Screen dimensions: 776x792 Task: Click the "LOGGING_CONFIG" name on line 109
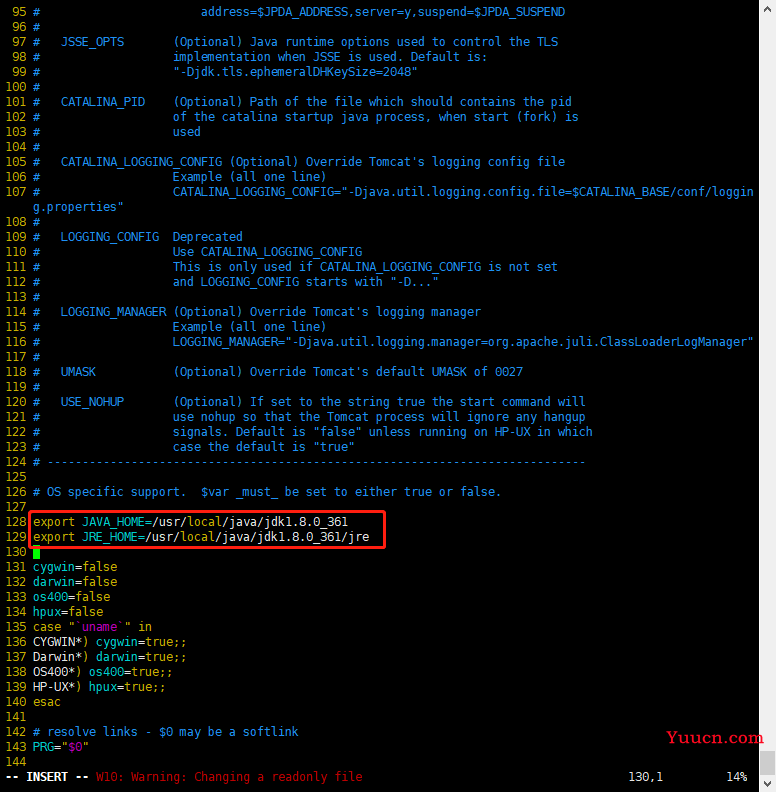(110, 237)
